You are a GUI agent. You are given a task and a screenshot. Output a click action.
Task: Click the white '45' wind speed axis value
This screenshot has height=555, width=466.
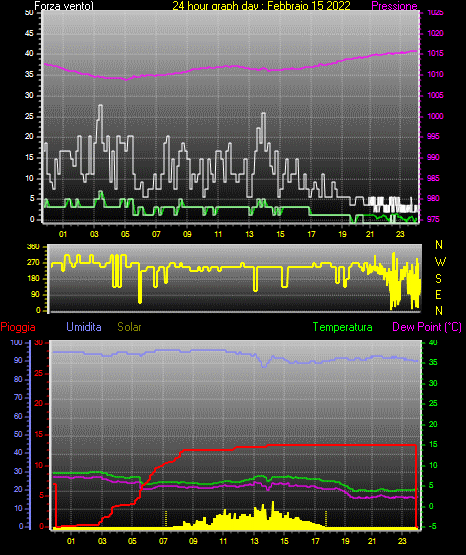[29, 33]
